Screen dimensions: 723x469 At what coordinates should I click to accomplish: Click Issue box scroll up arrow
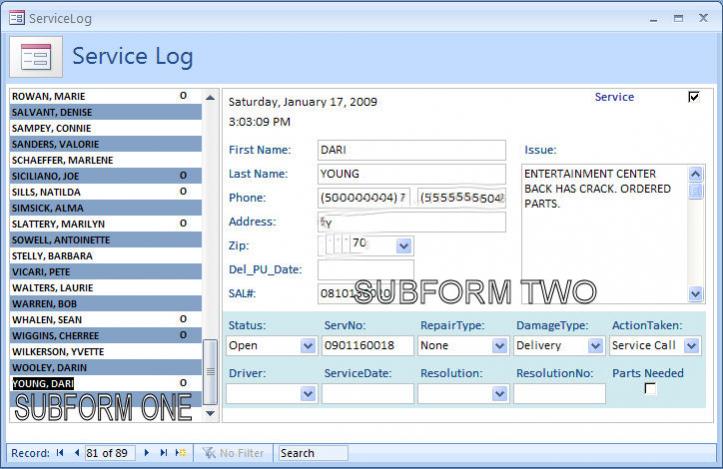click(x=695, y=174)
